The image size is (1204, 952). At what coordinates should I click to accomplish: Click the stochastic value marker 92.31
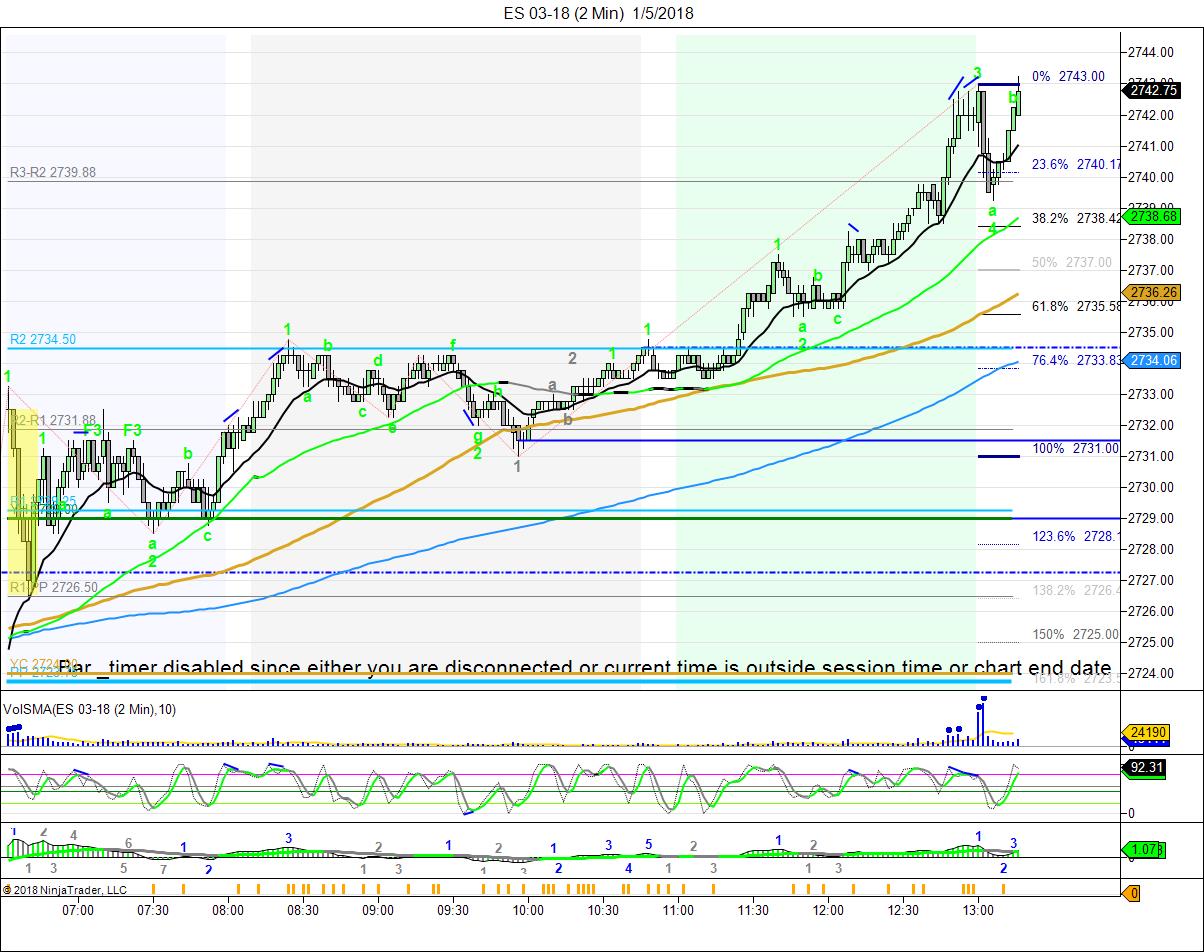coord(1146,769)
